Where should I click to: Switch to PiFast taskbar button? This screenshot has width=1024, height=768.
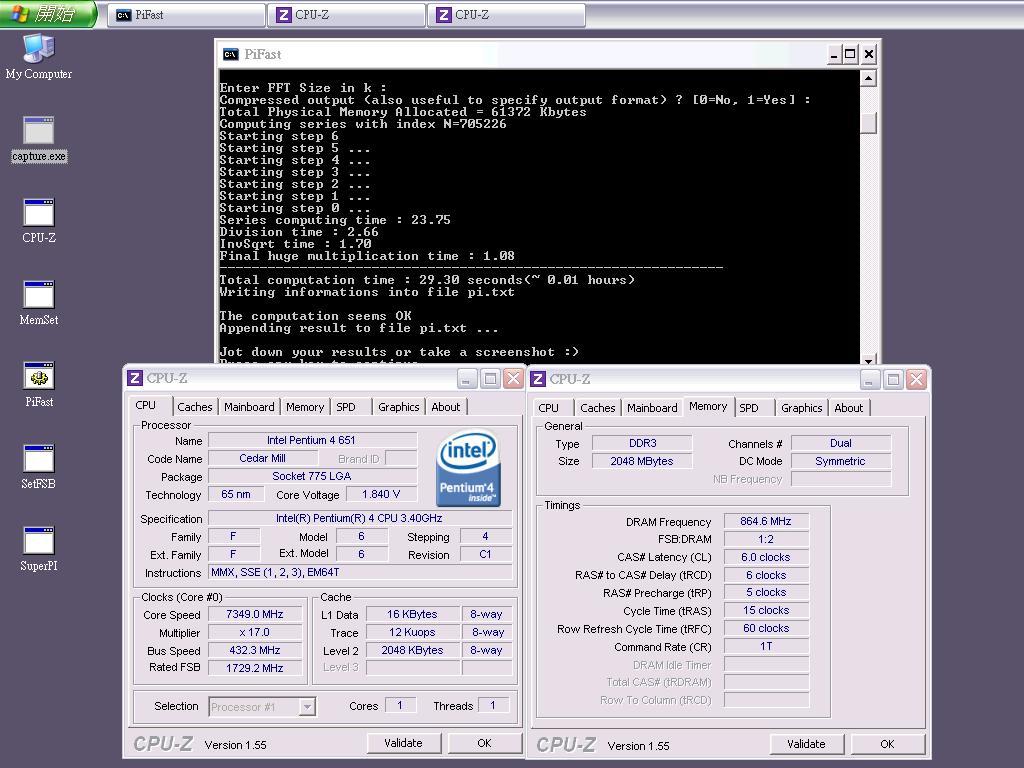click(x=186, y=15)
